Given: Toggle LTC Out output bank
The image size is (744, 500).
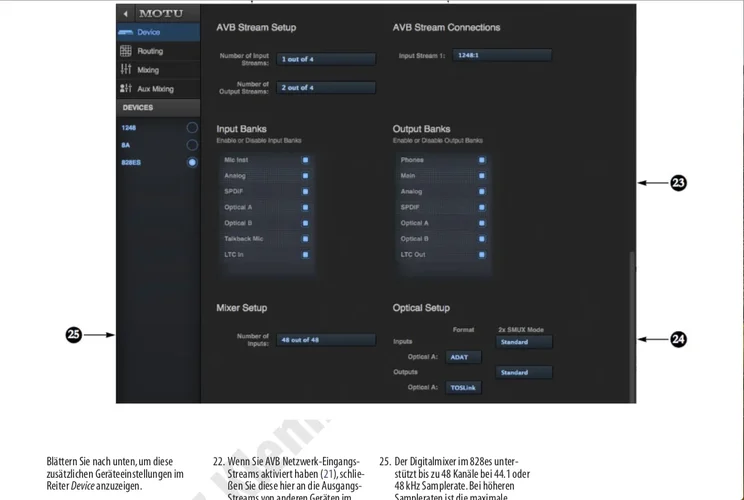Looking at the screenshot, I should tap(482, 255).
